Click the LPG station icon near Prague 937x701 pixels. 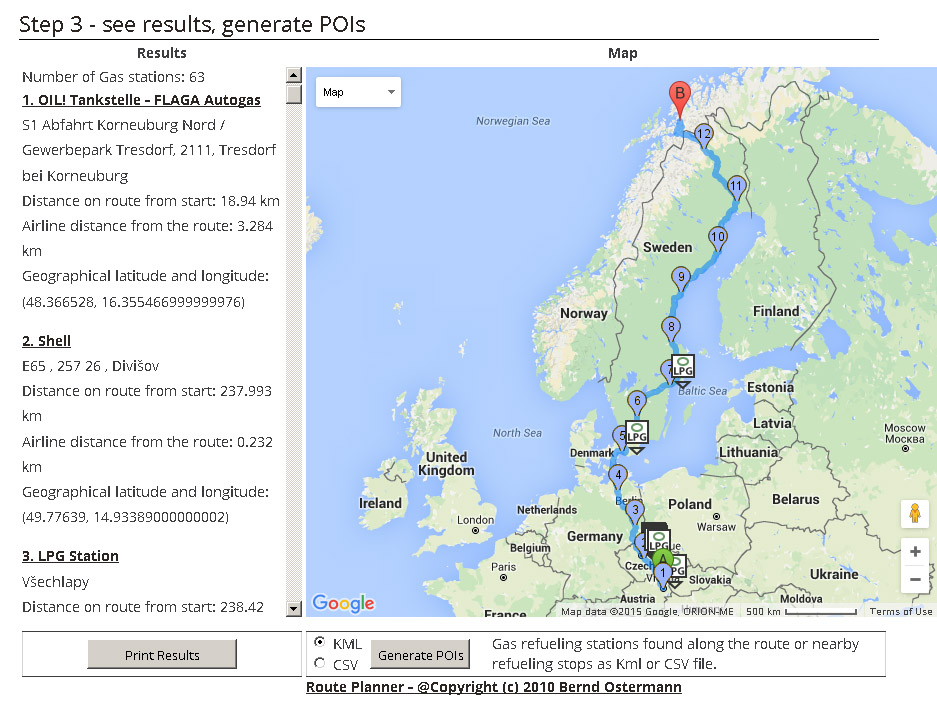pos(659,541)
